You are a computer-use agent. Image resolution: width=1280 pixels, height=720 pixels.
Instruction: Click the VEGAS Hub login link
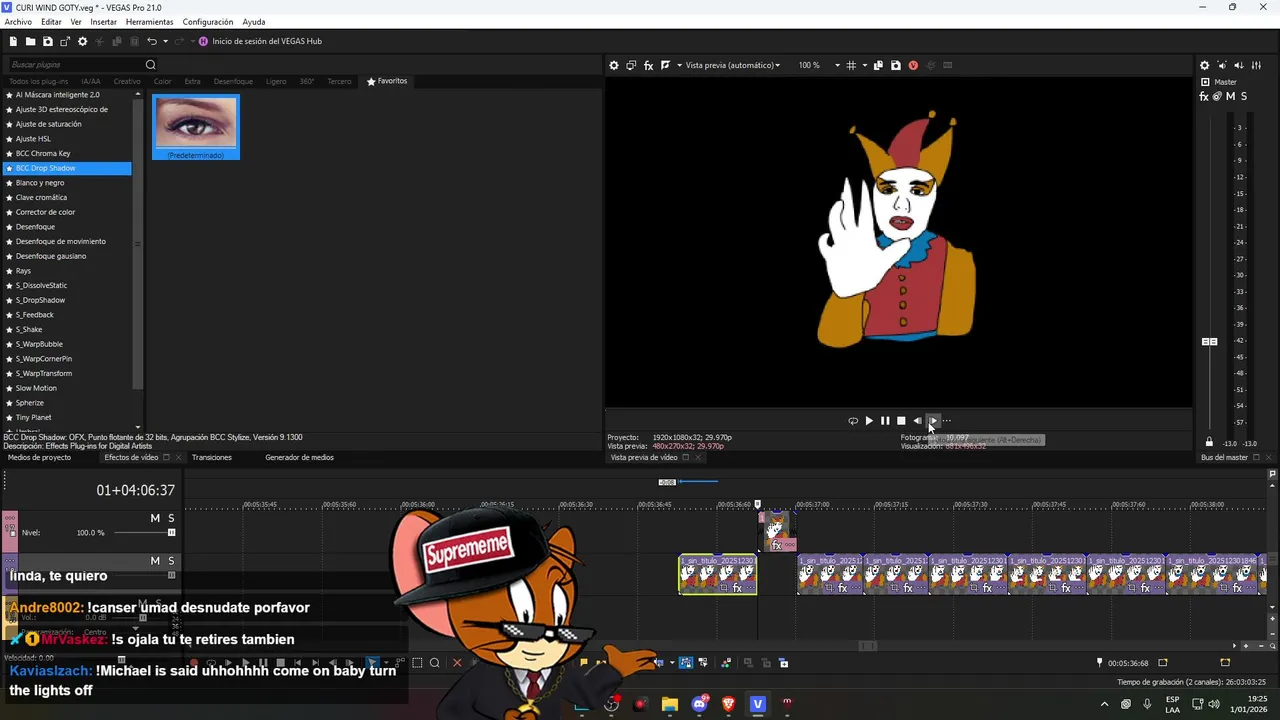pyautogui.click(x=266, y=41)
